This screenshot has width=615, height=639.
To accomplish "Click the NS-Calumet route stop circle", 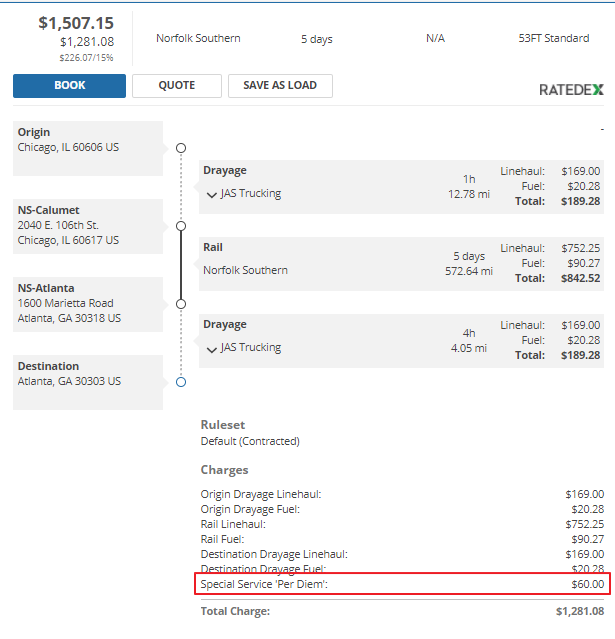I will point(181,226).
